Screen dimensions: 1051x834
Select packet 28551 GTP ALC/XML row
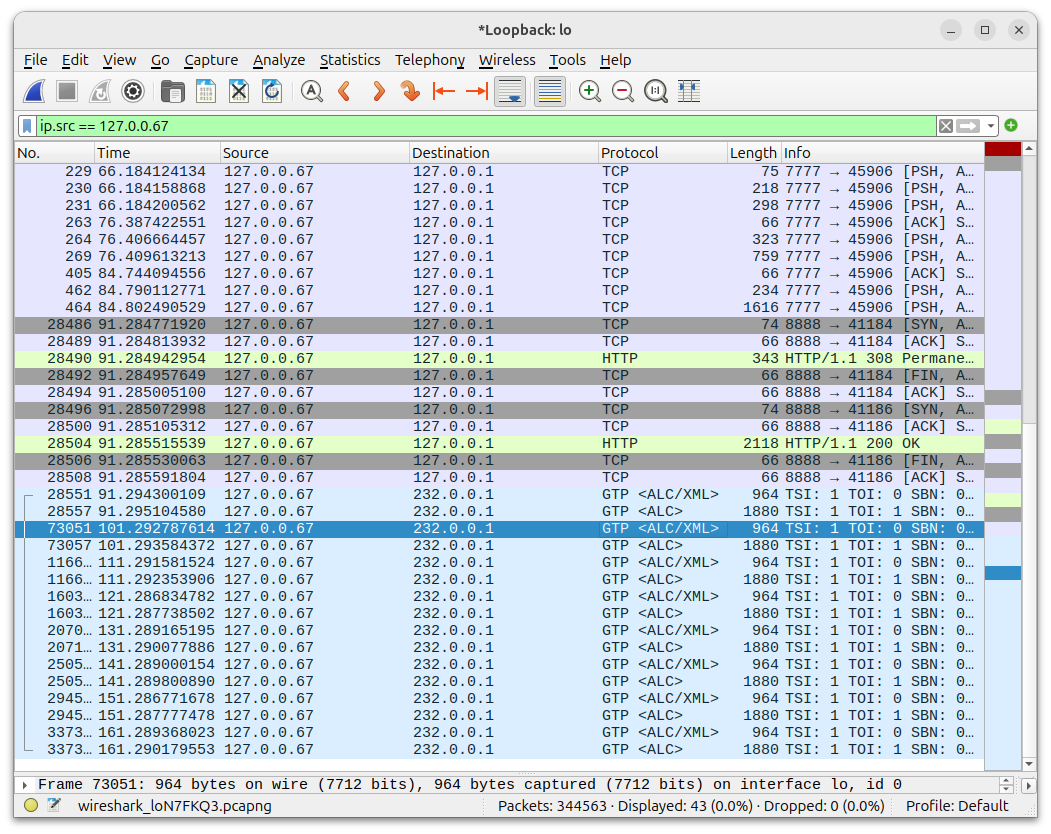click(x=499, y=495)
